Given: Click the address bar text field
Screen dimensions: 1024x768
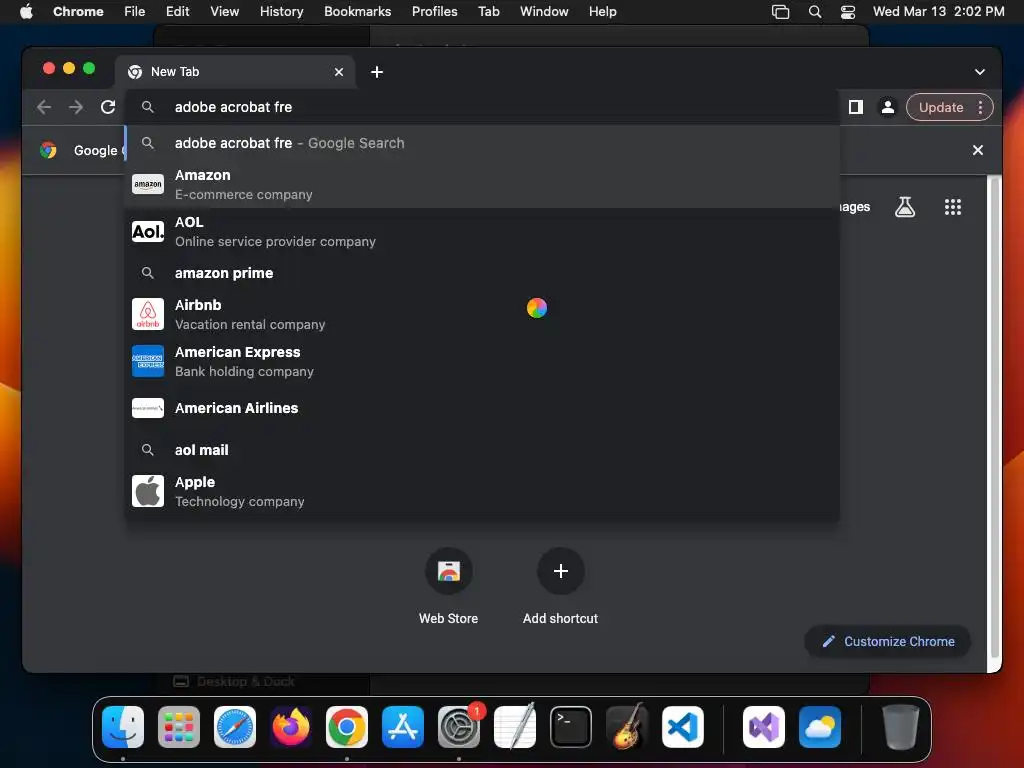Looking at the screenshot, I should tap(482, 107).
